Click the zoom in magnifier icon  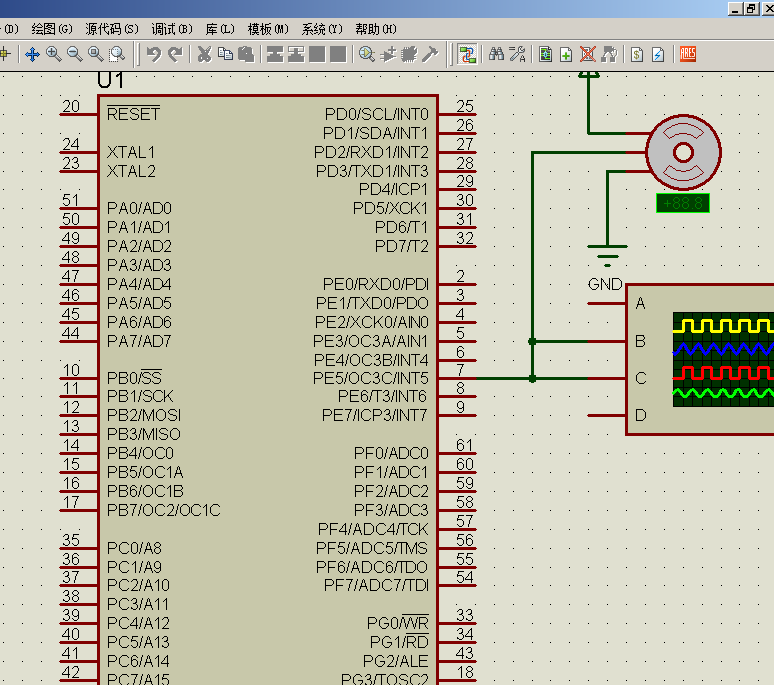53,54
